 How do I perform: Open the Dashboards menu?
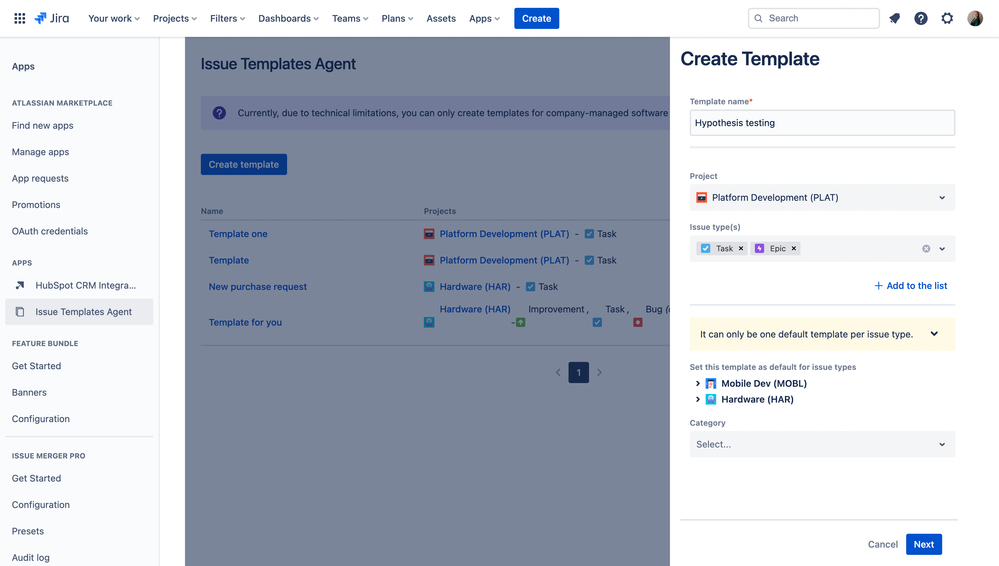coord(289,18)
